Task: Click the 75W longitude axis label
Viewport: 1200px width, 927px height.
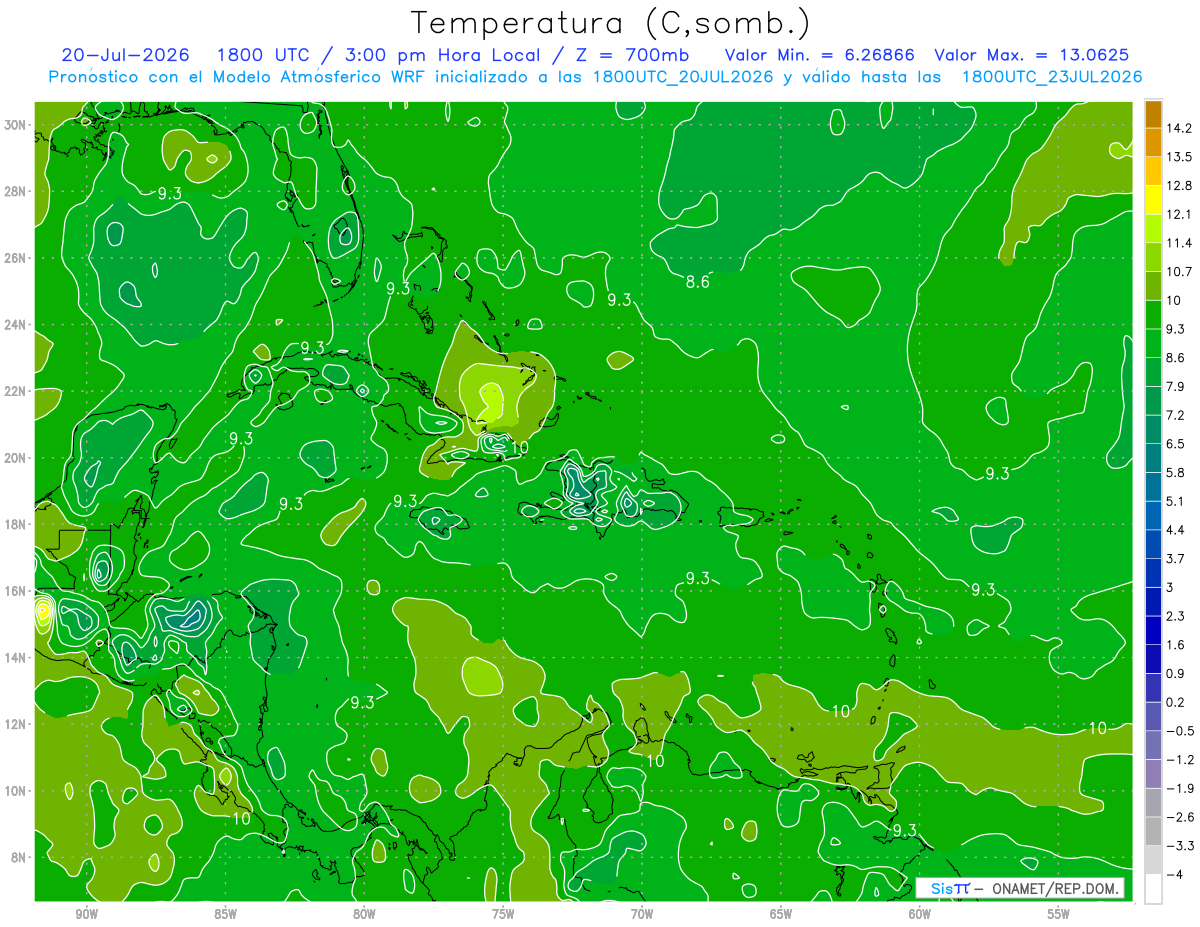Action: pyautogui.click(x=503, y=914)
